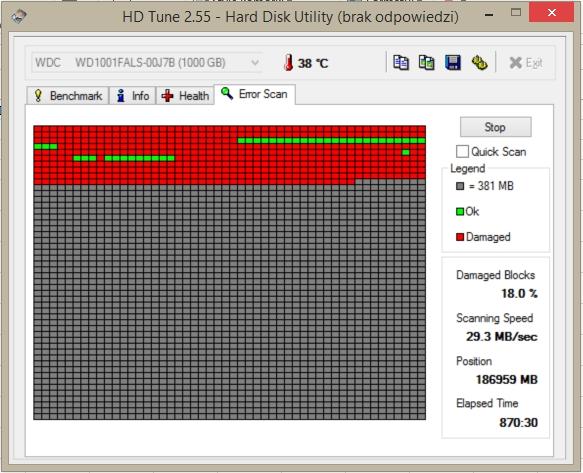Open the options gear icon in toolbar
This screenshot has width=583, height=473.
(479, 62)
